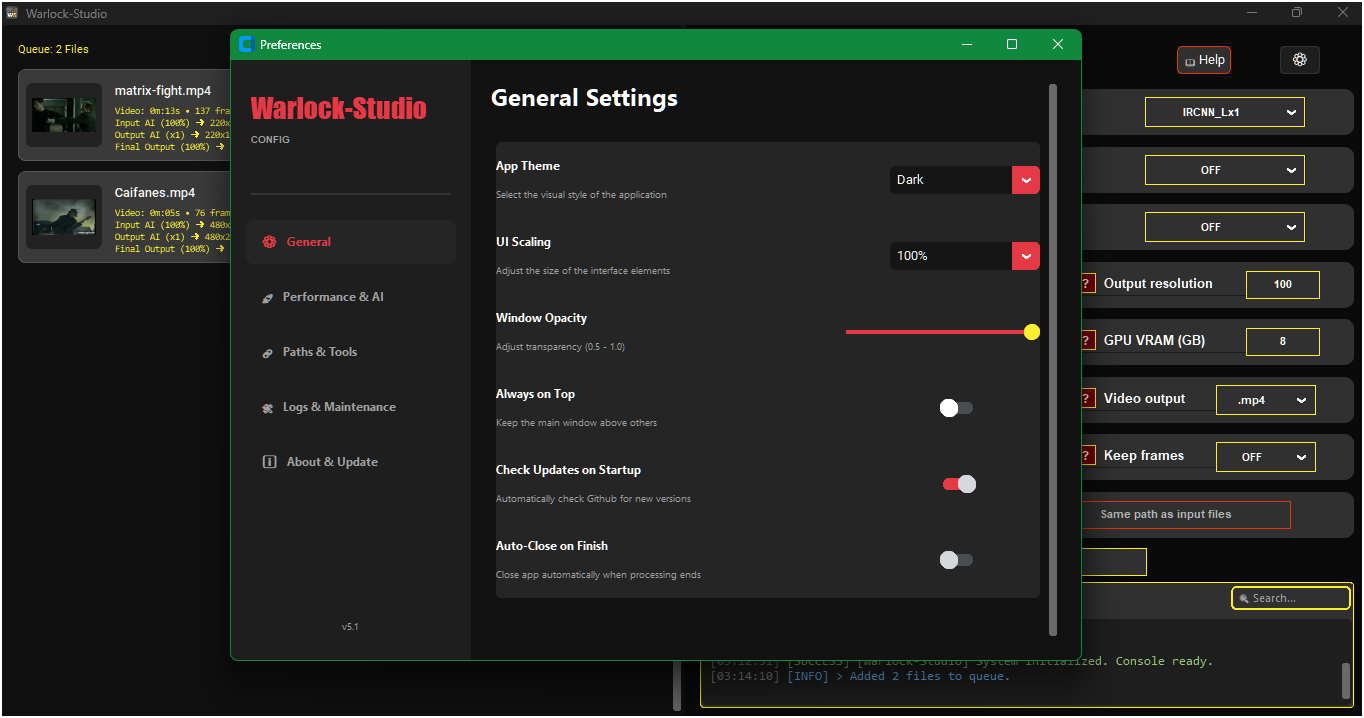Click the Caifanes.mp4 file name
The width and height of the screenshot is (1364, 718).
[x=155, y=193]
